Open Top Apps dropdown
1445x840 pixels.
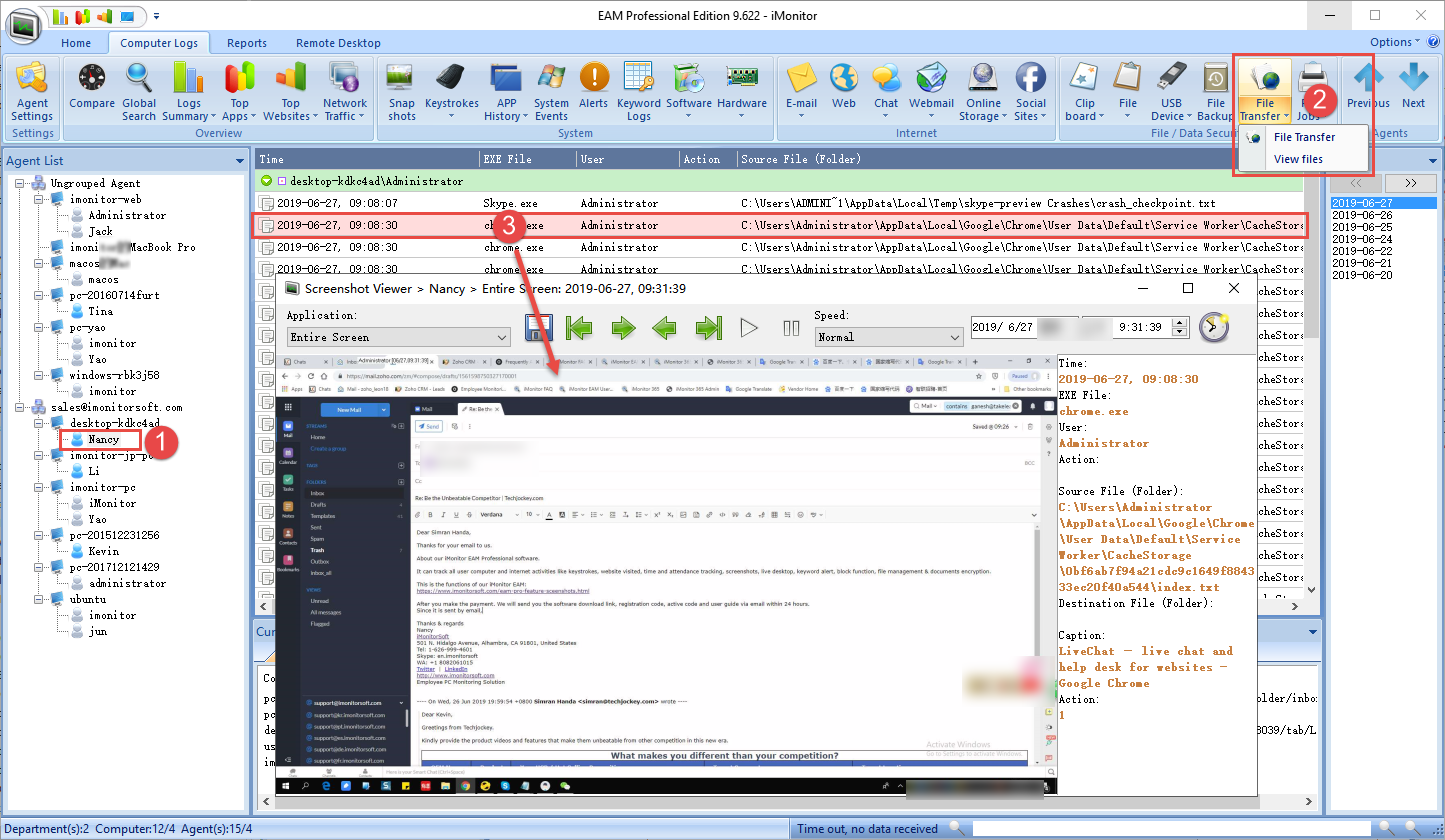click(x=239, y=91)
